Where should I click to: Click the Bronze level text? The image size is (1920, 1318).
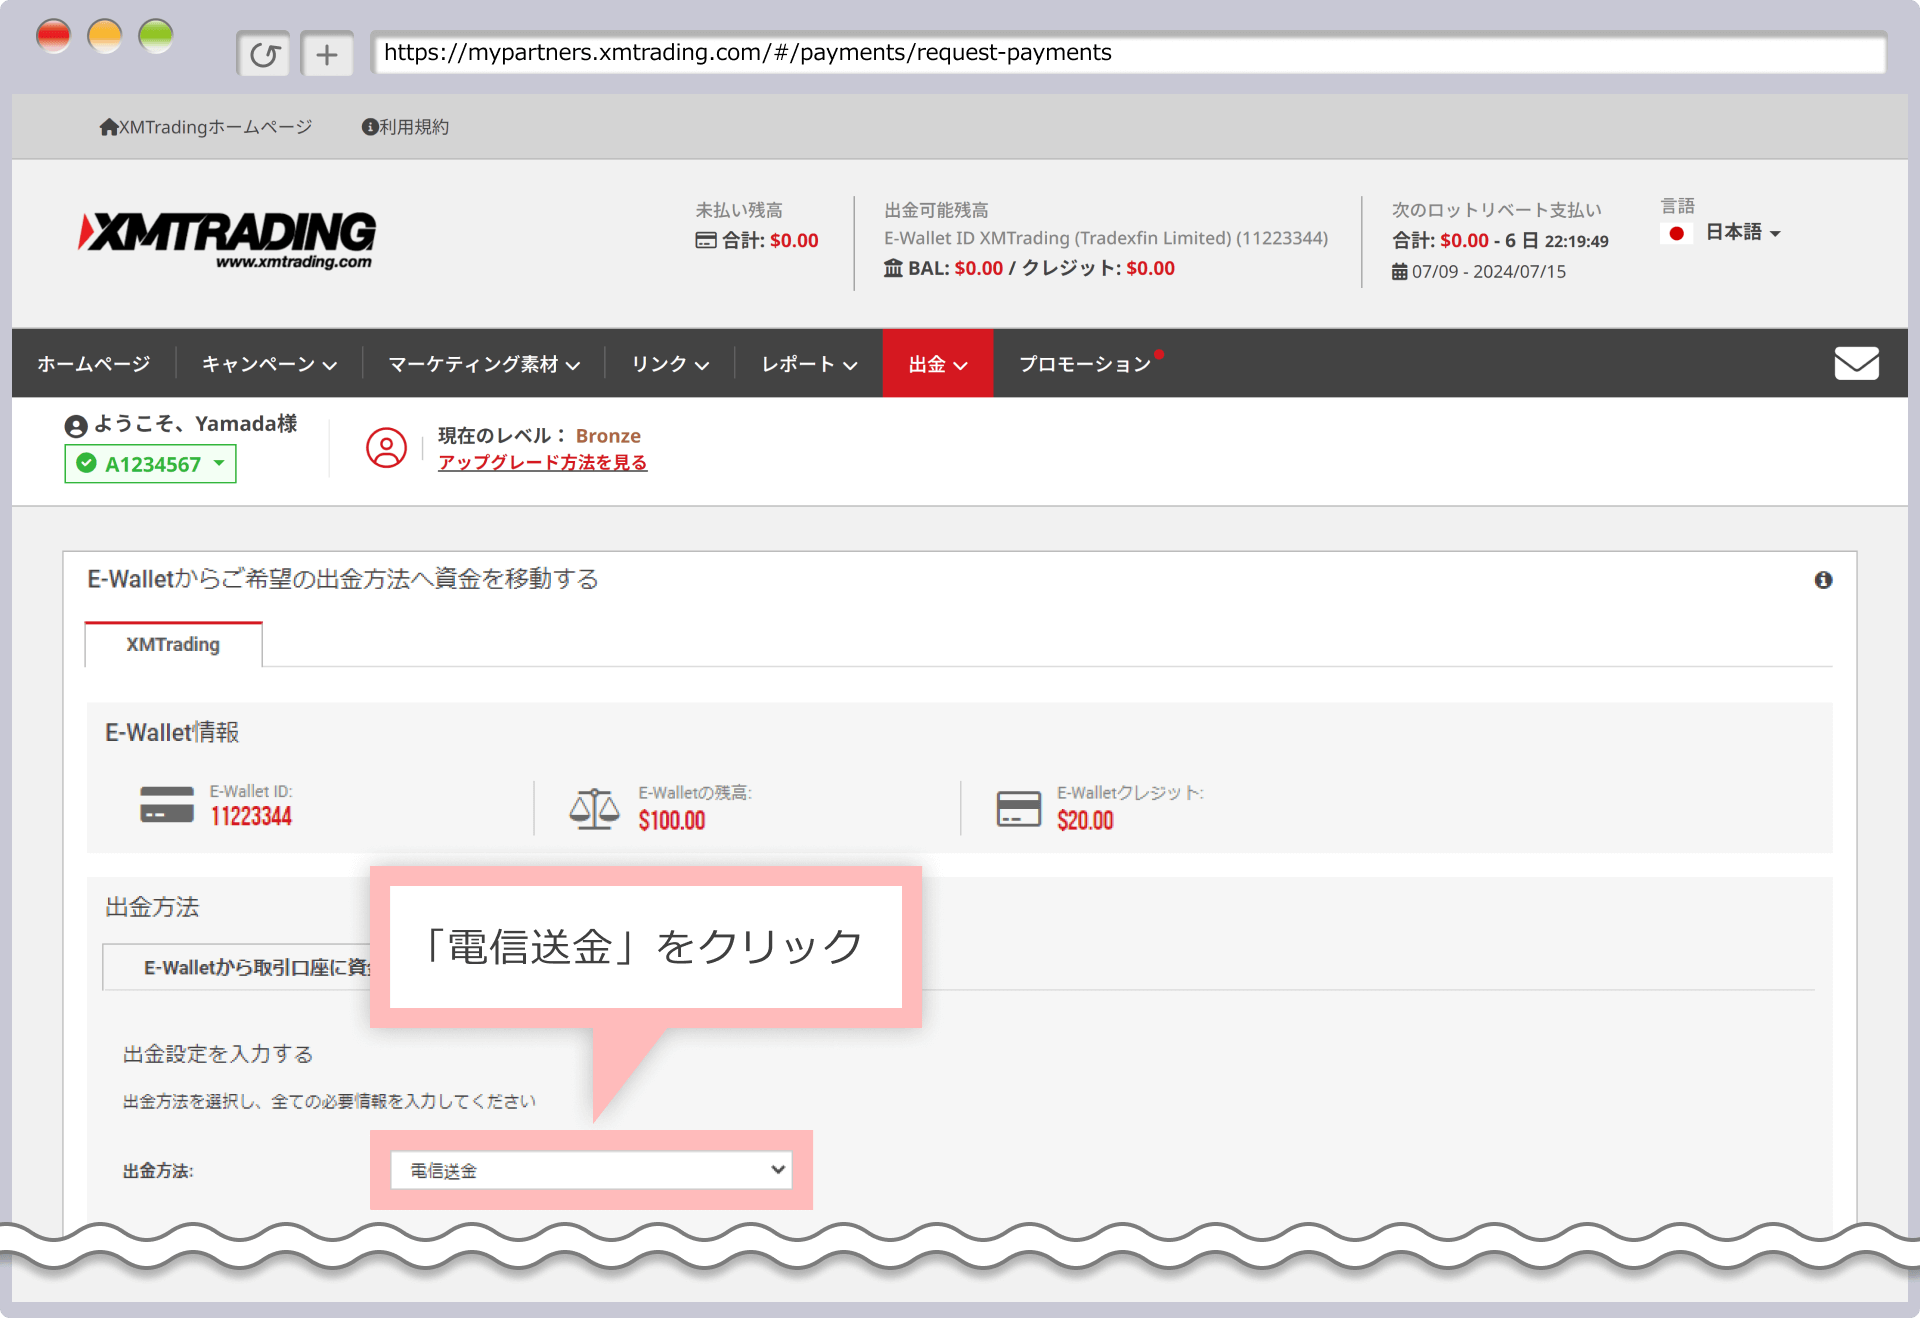point(608,436)
